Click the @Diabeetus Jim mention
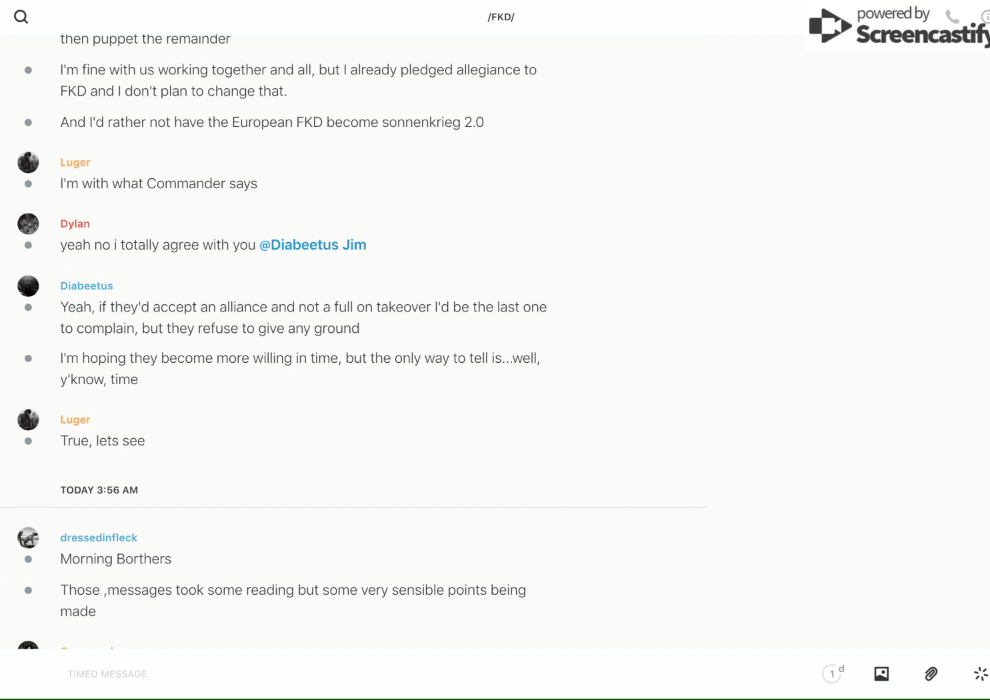The height and width of the screenshot is (700, 990). [313, 245]
